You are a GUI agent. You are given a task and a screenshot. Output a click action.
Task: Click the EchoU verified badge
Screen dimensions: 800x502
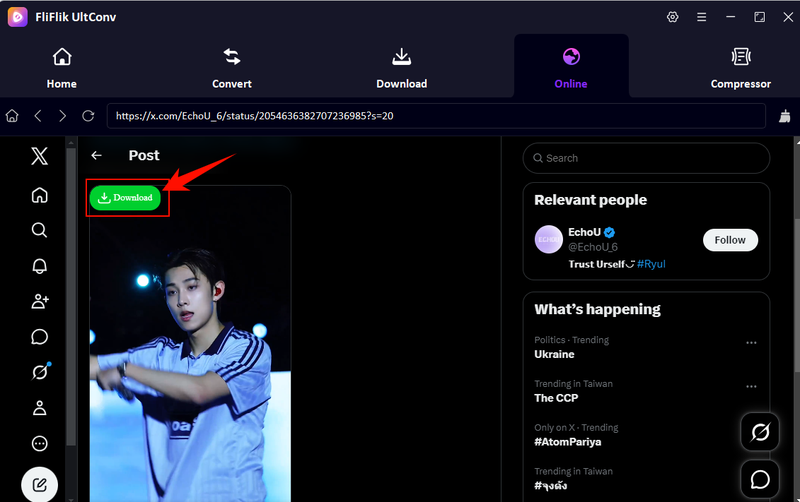point(610,233)
